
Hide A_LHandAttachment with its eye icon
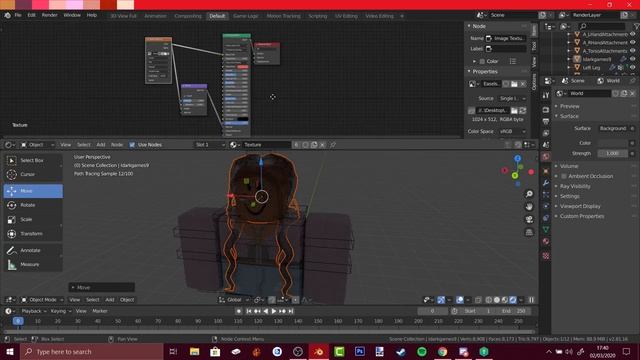pyautogui.click(x=633, y=34)
